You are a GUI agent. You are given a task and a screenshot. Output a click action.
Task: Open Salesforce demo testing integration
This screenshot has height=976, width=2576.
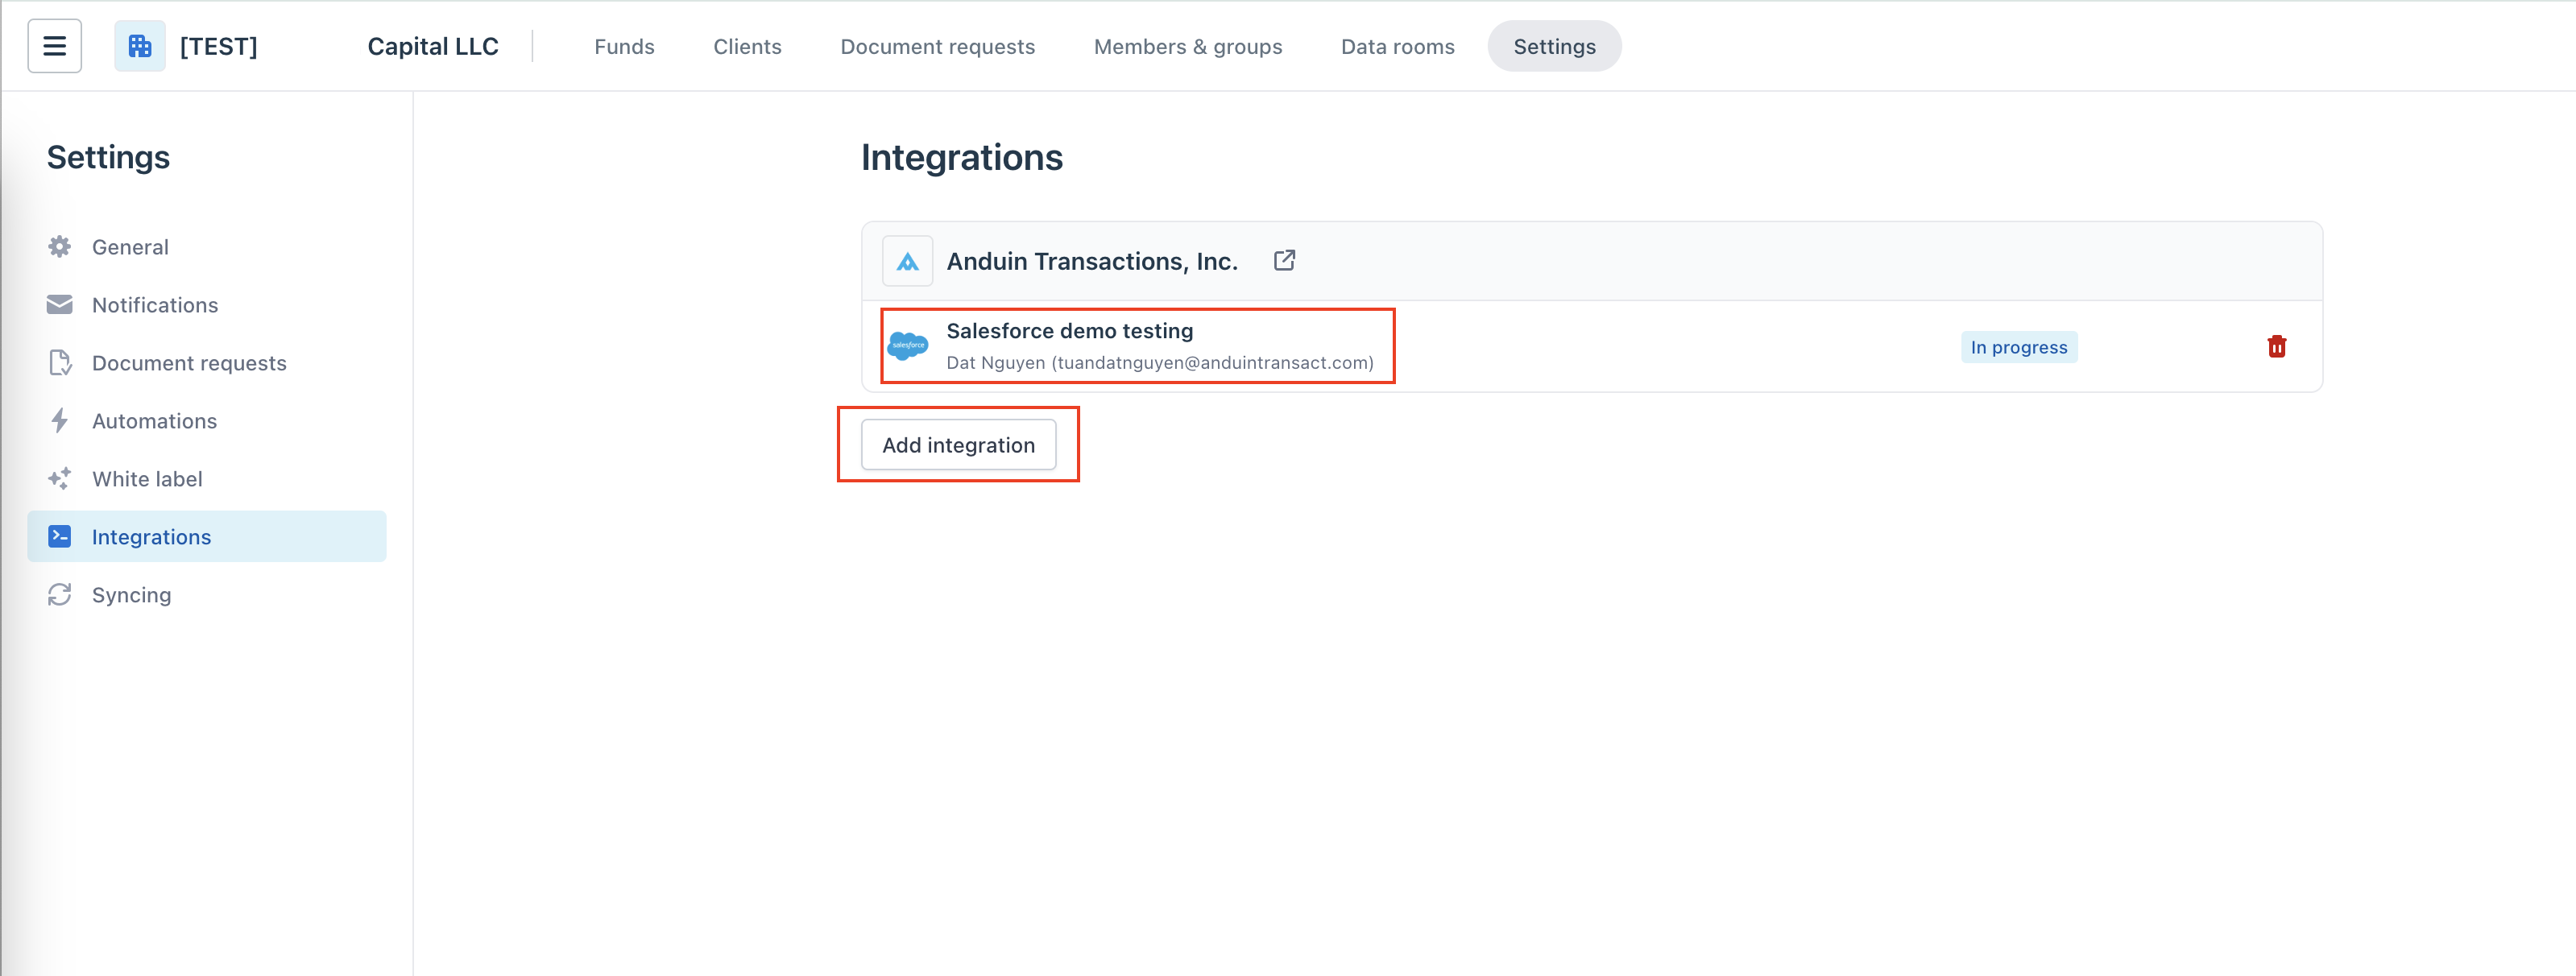[x=1069, y=331]
